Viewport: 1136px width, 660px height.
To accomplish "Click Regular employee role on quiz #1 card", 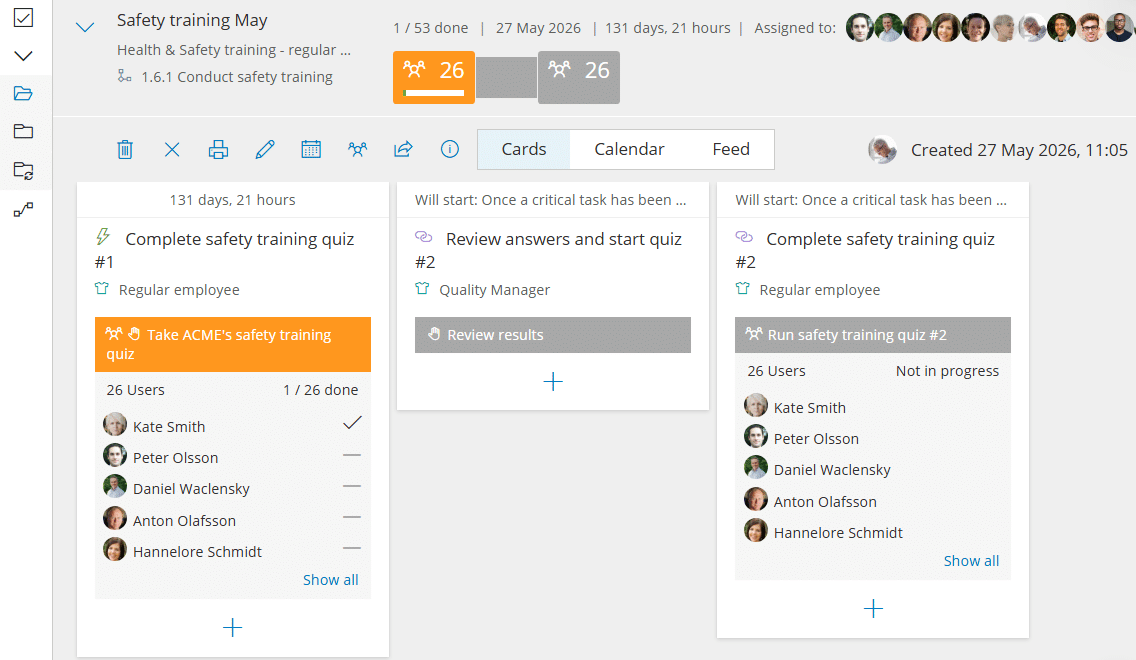I will click(x=179, y=290).
